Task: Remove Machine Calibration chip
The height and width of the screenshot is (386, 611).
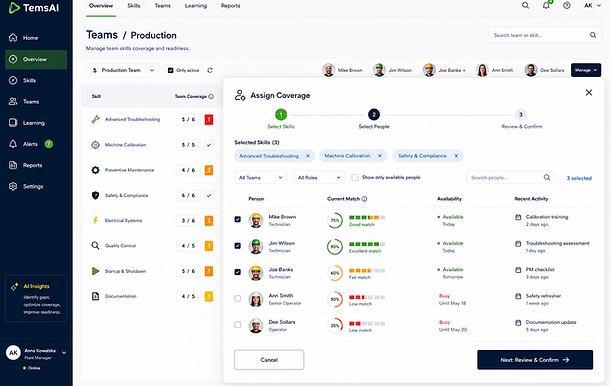Action: (x=380, y=156)
